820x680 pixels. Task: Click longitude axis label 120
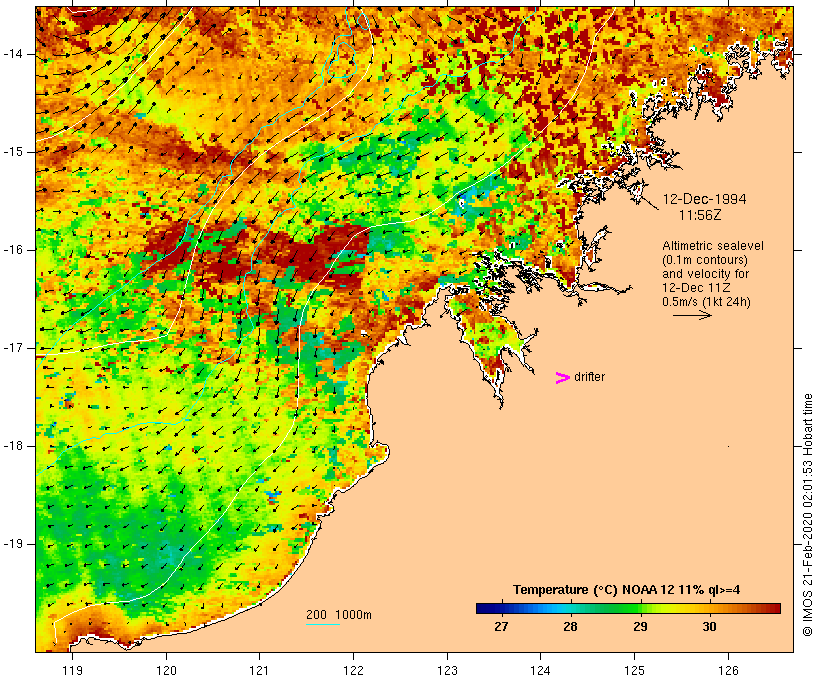(166, 670)
